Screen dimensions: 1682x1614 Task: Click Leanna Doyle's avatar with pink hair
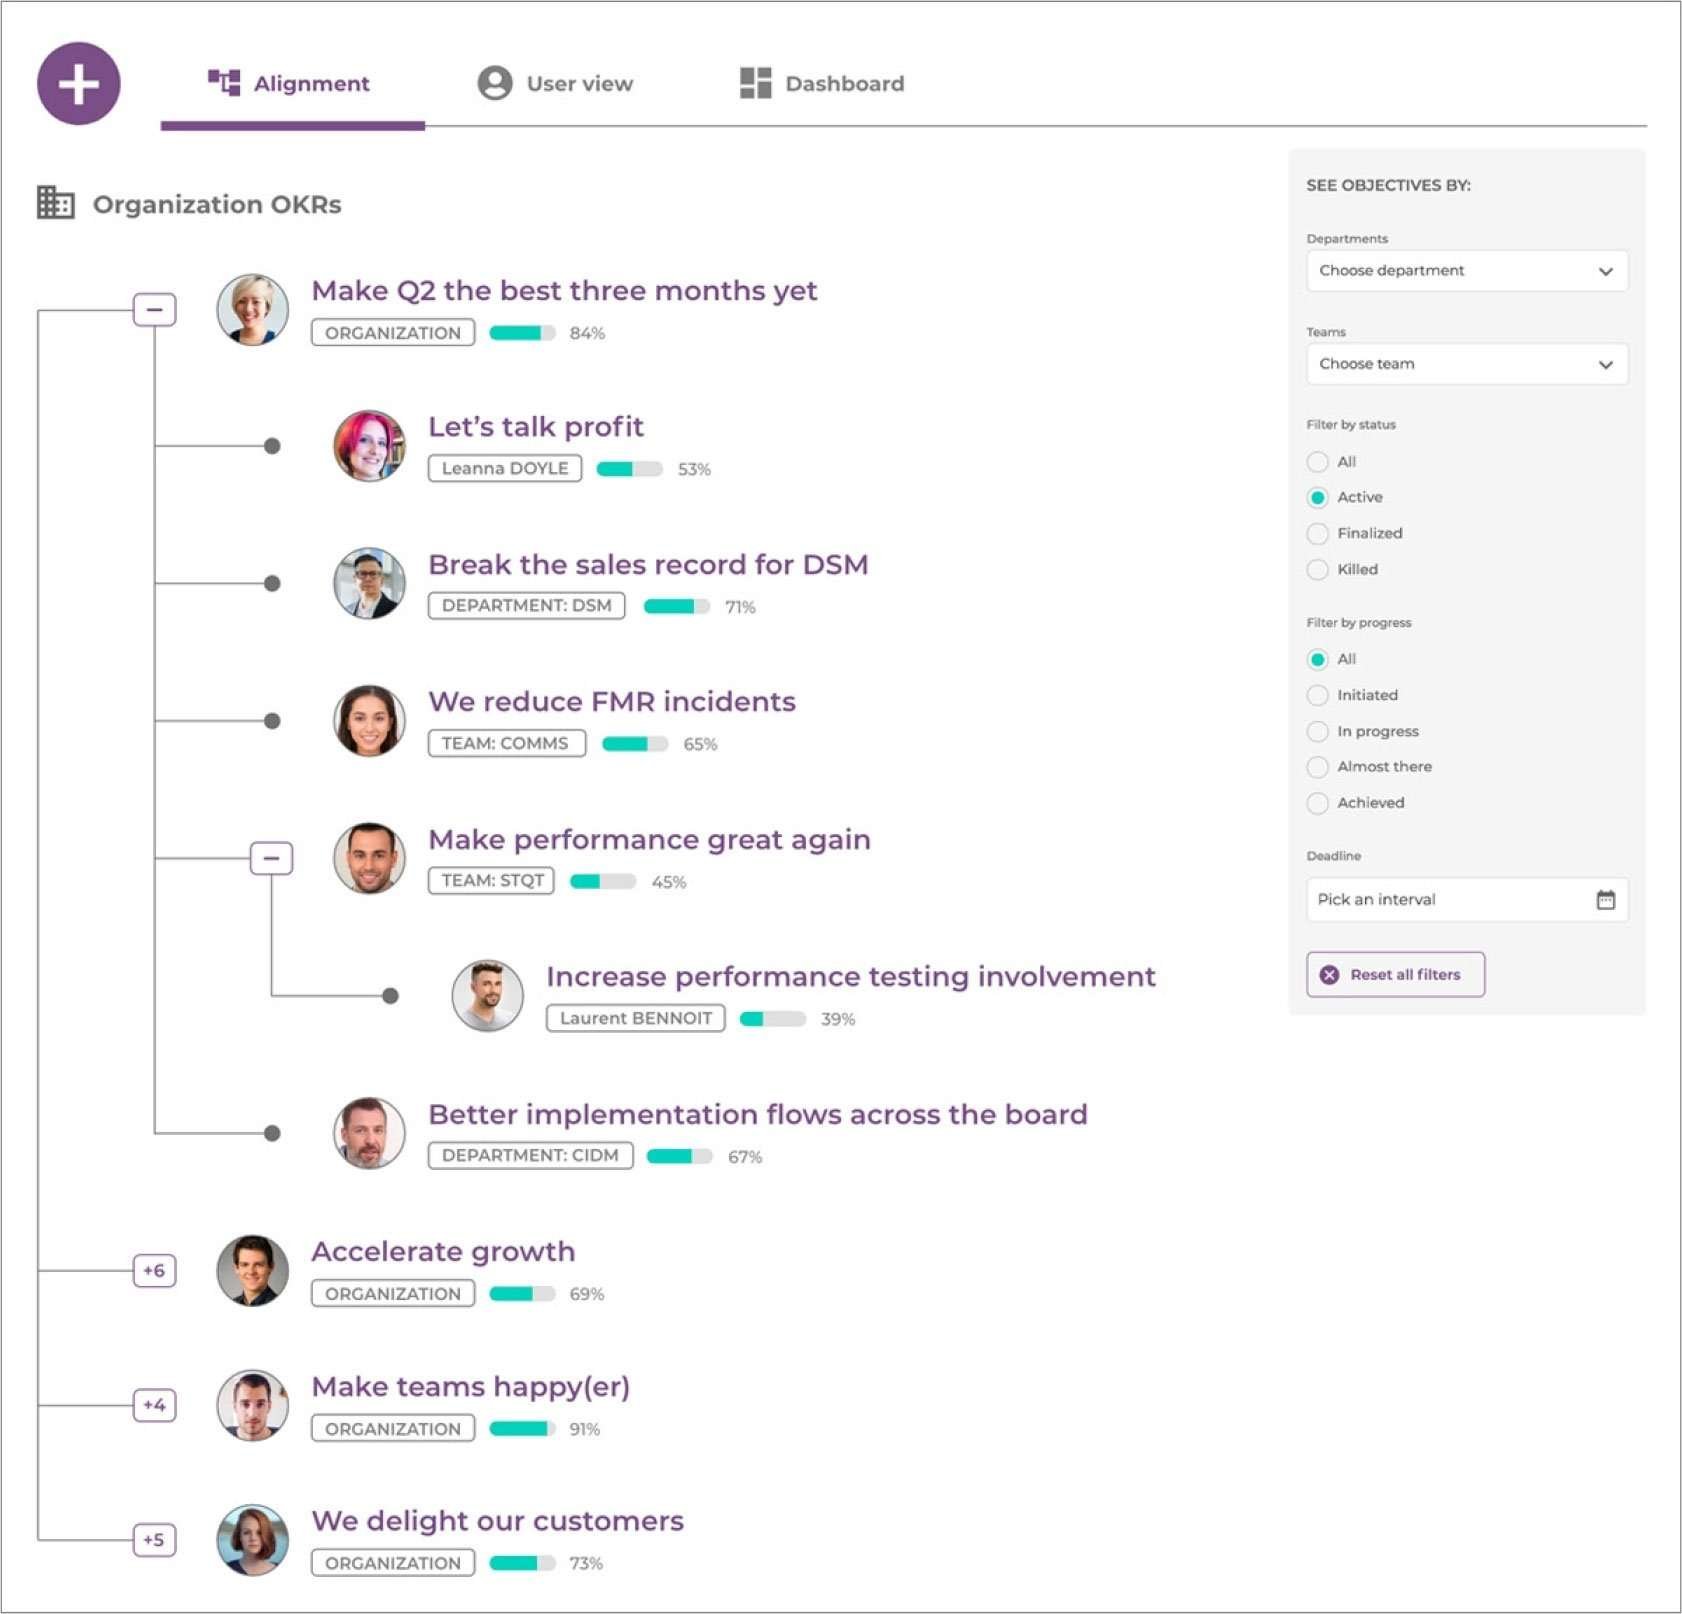pos(369,446)
